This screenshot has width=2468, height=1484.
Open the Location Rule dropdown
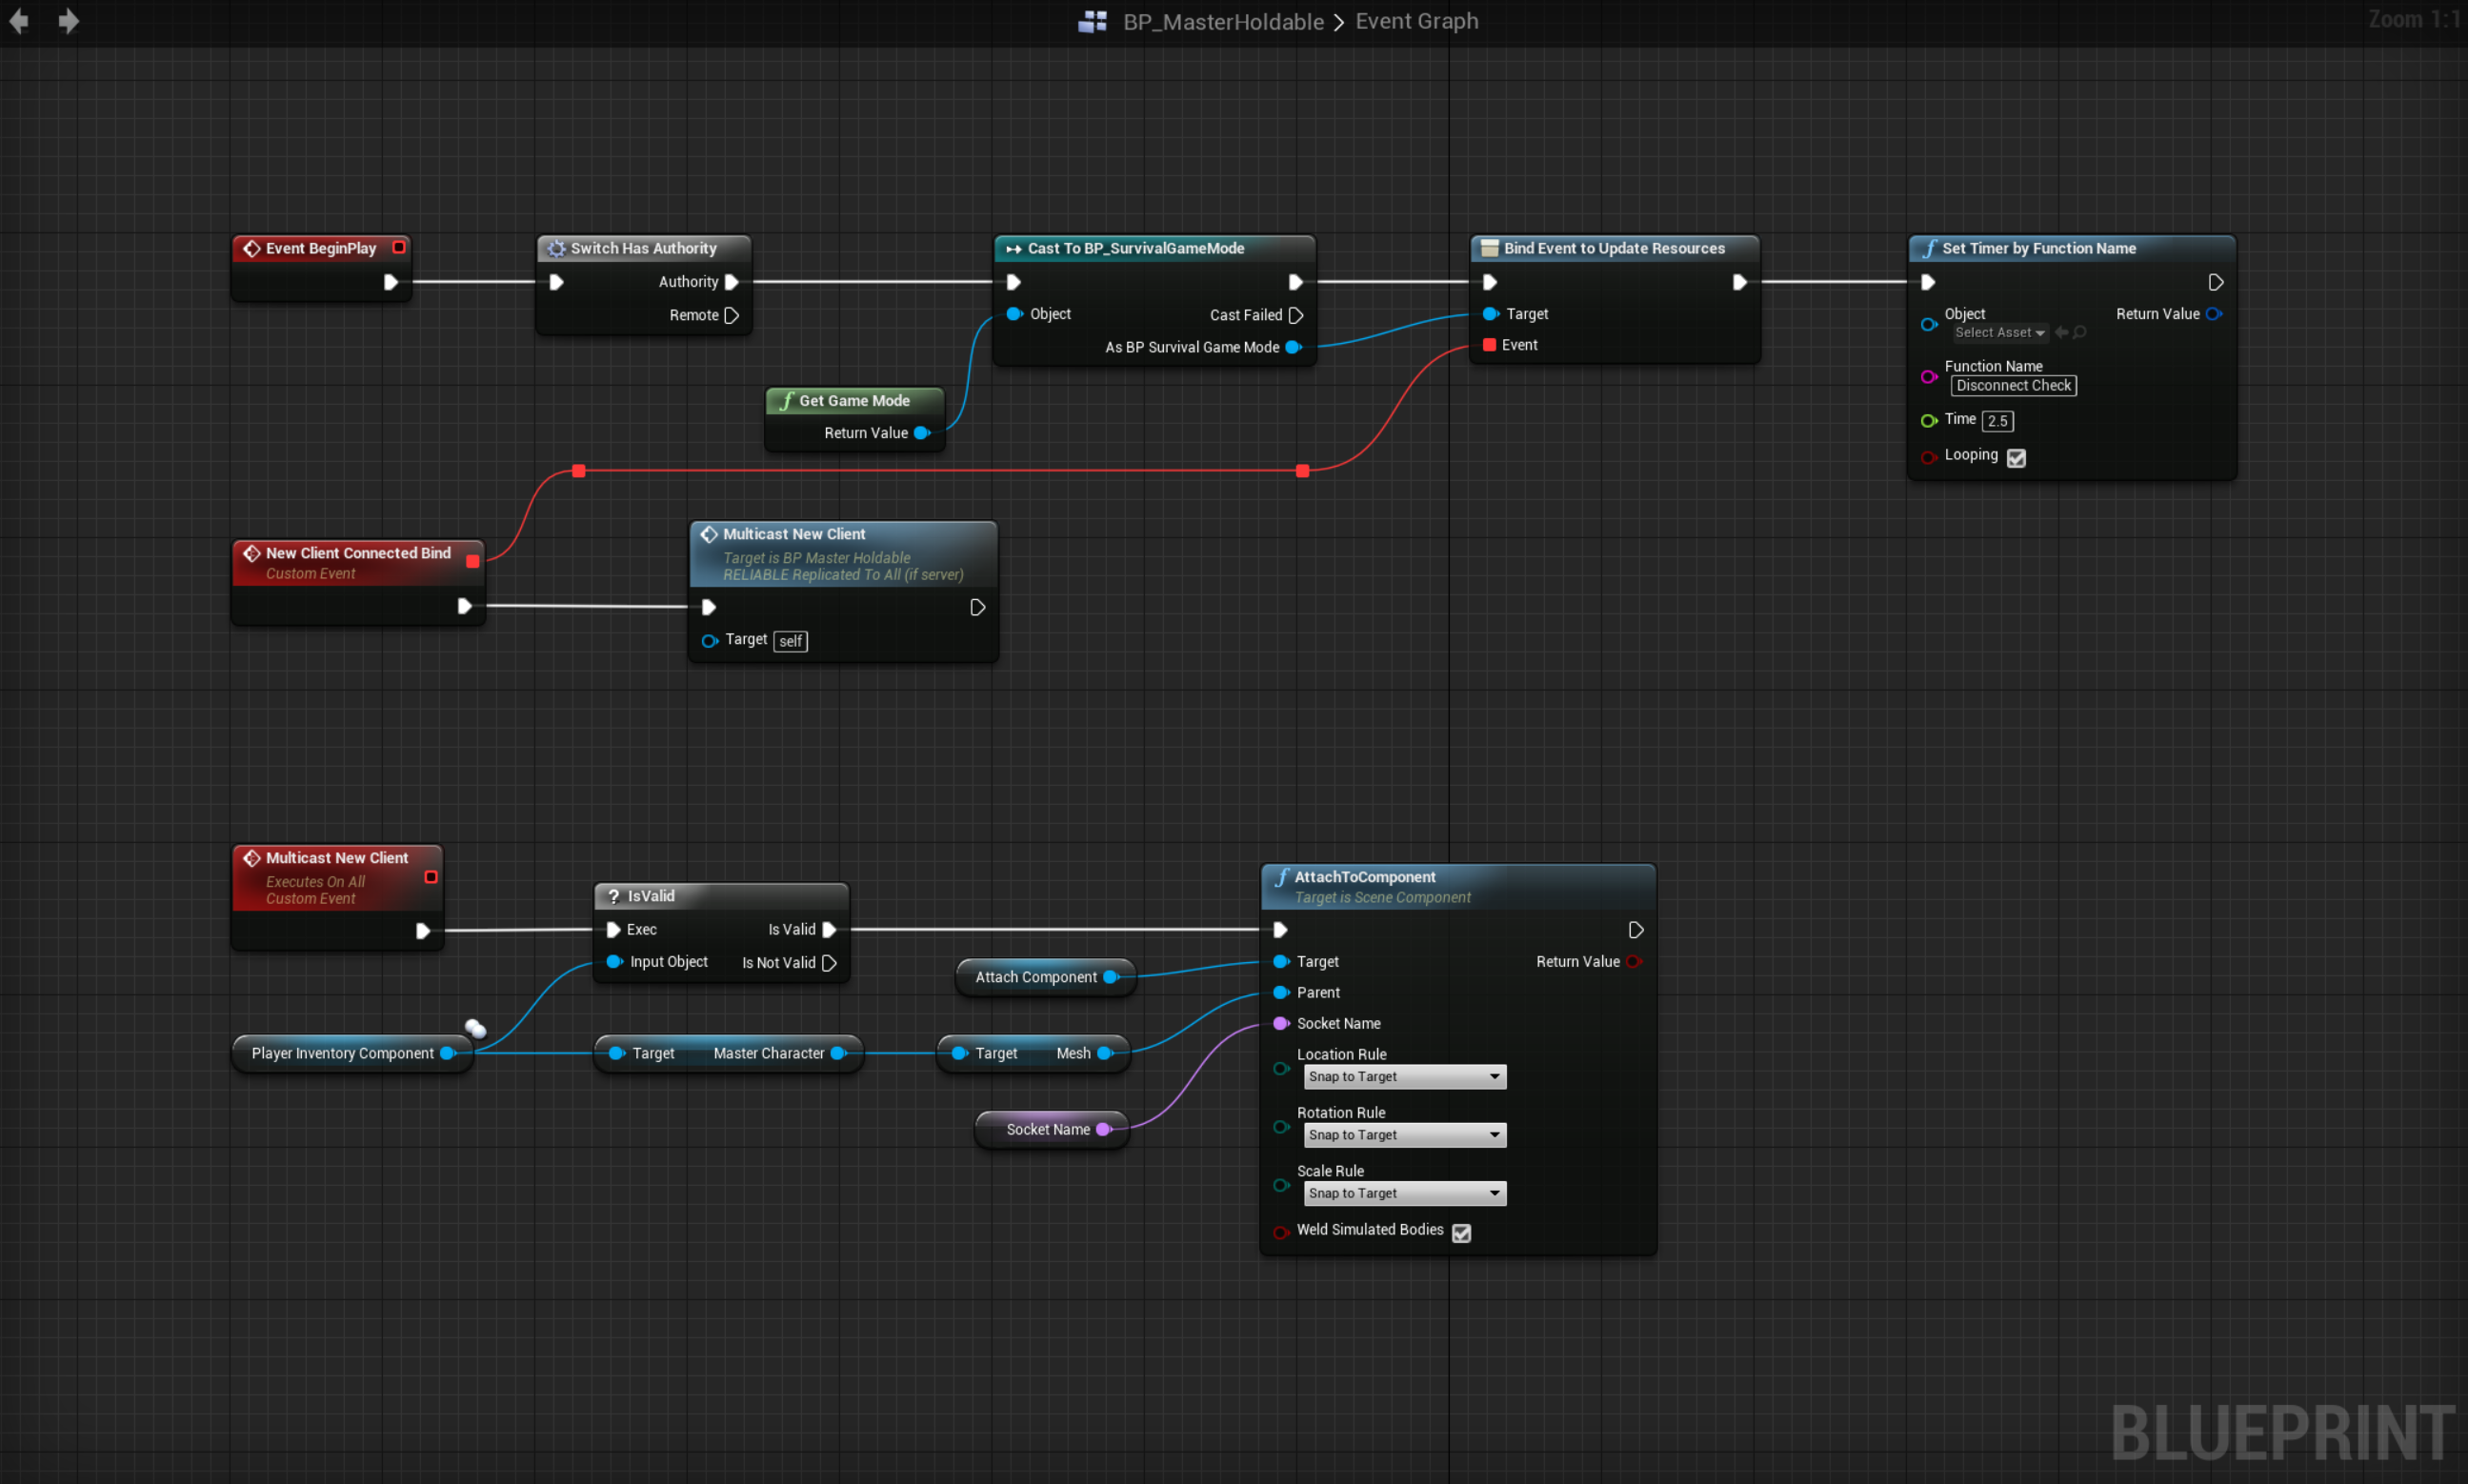pos(1404,1077)
